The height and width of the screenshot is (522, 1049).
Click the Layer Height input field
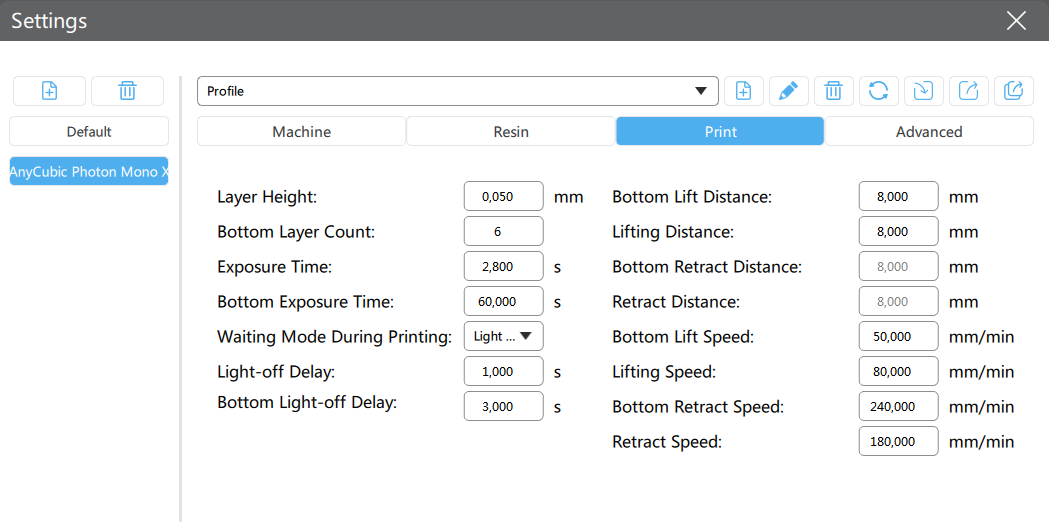point(504,197)
